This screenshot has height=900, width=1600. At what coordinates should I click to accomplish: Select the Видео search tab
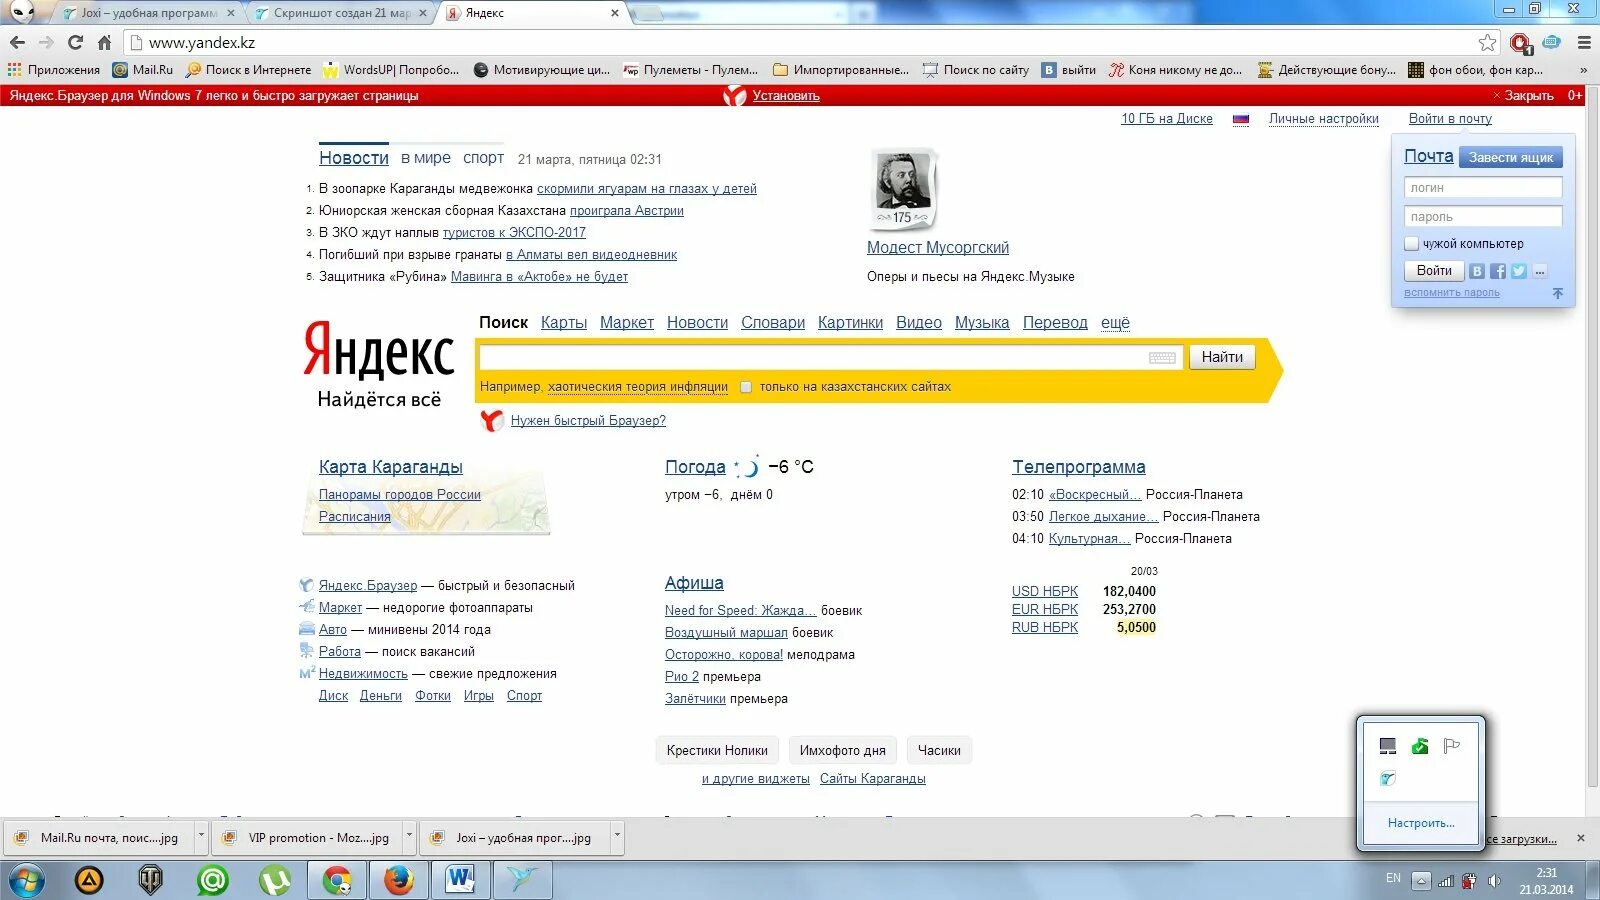(x=919, y=323)
